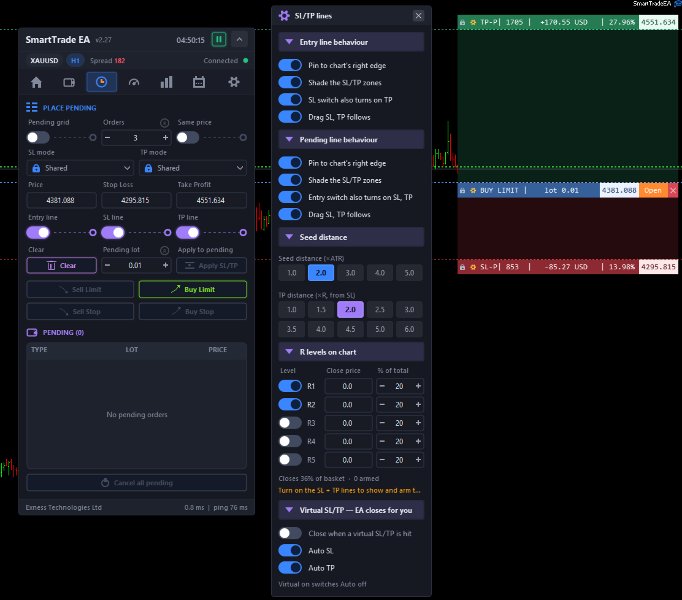
Task: Enable the R3 level toggle
Action: click(x=290, y=423)
